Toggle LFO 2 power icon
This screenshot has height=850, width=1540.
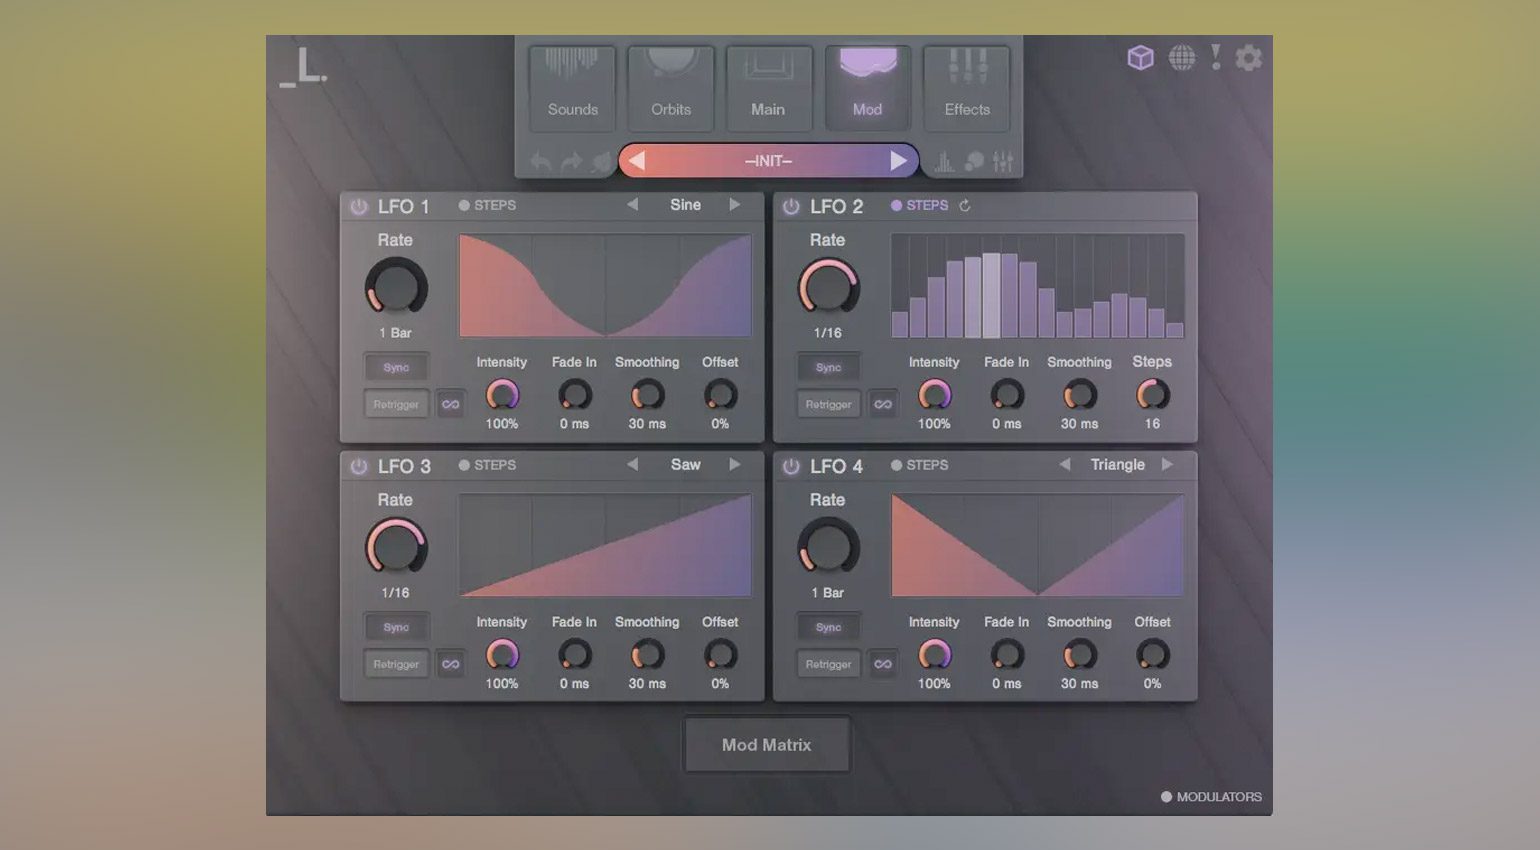[x=791, y=206]
